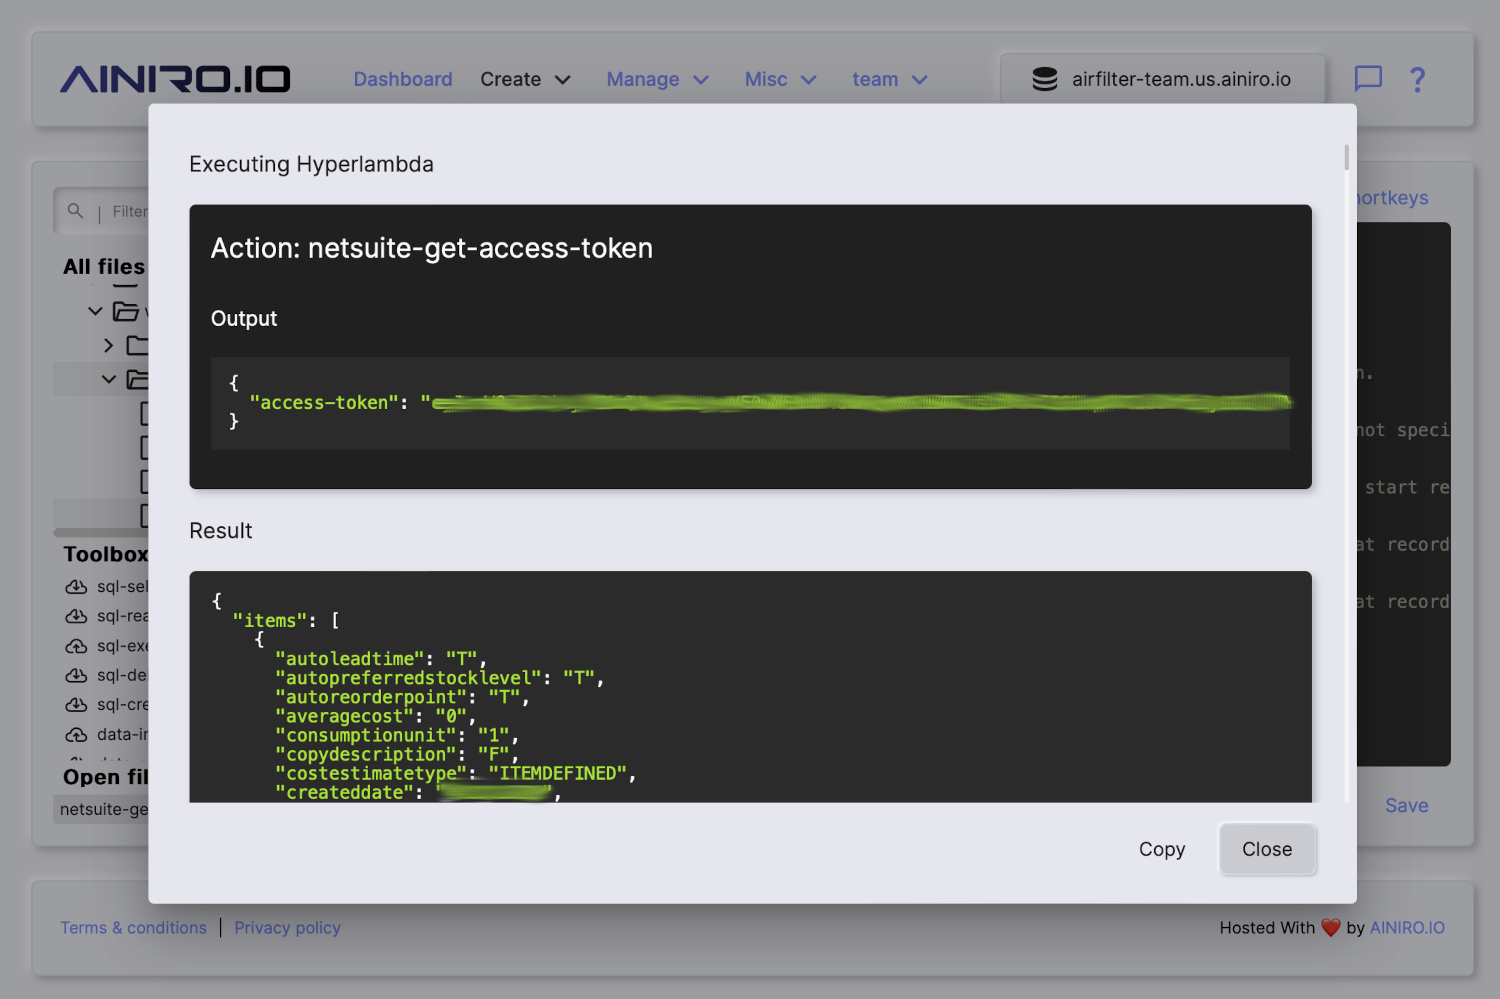Focus the Filter files input field
This screenshot has height=999, width=1500.
click(x=129, y=212)
